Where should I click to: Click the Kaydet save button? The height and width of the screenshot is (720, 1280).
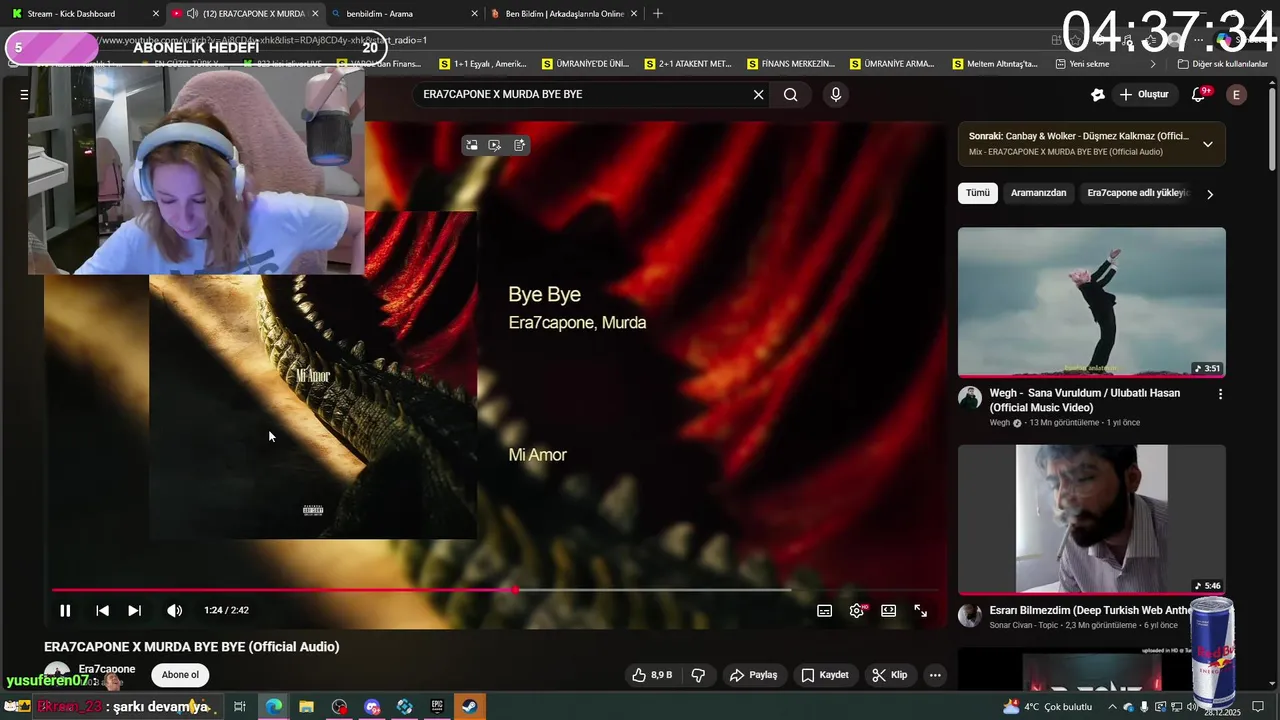pos(825,675)
